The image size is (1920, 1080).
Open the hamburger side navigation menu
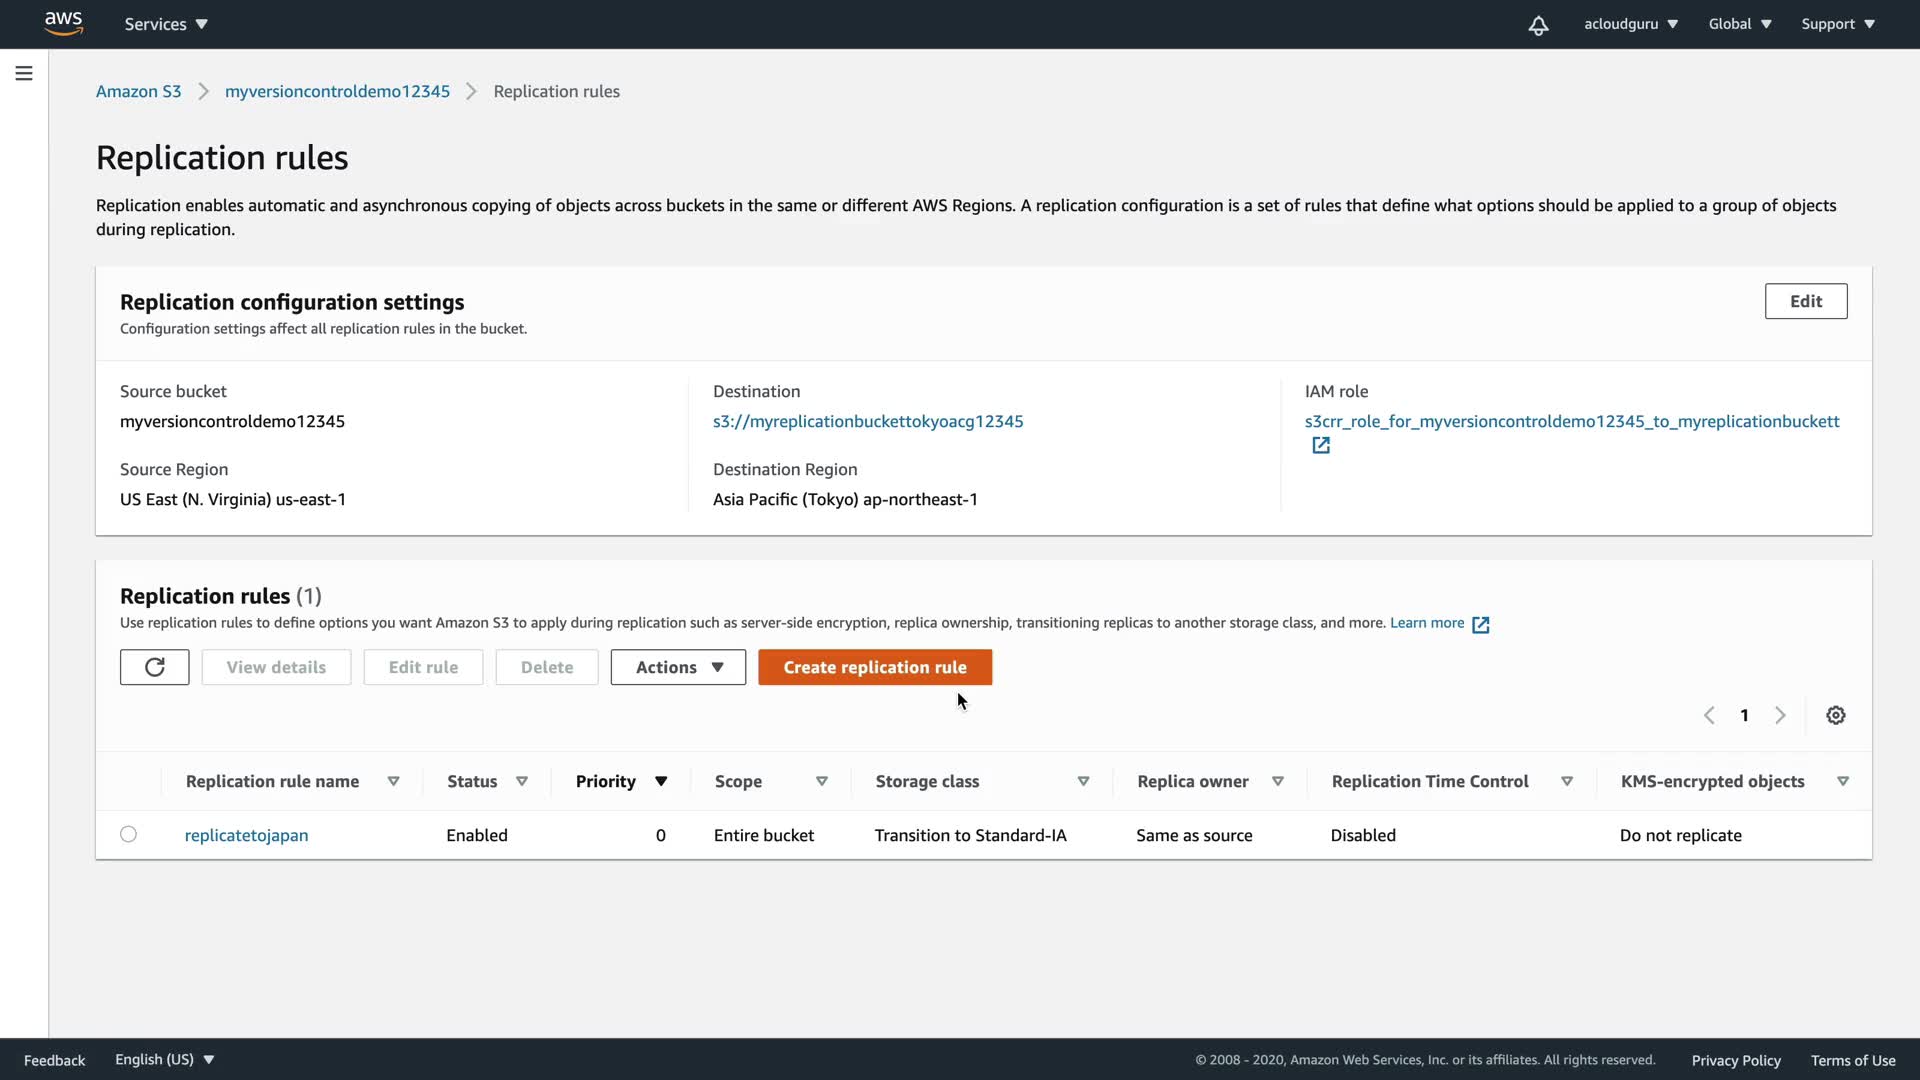pyautogui.click(x=24, y=73)
